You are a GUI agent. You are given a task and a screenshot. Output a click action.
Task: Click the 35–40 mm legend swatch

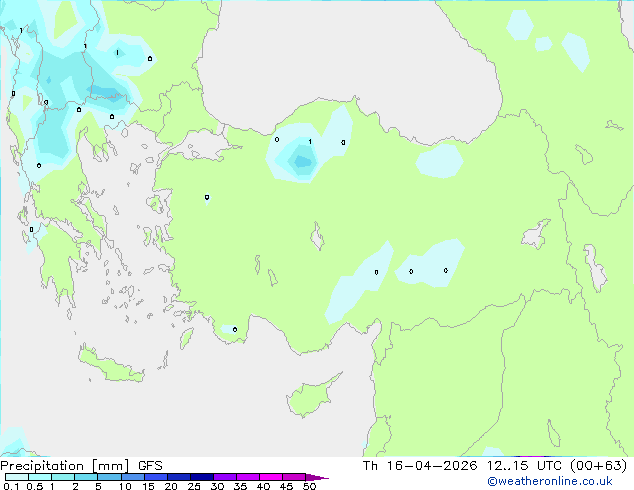click(x=247, y=477)
